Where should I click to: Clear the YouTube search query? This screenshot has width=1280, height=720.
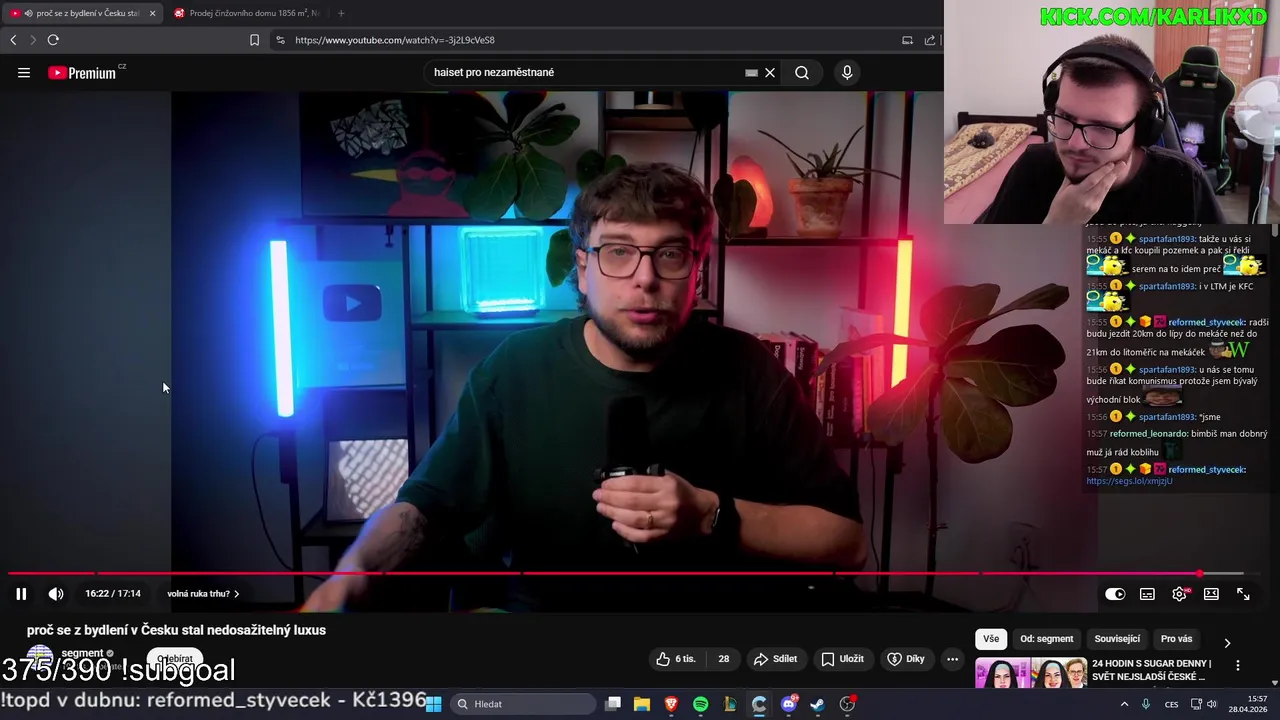pos(770,72)
